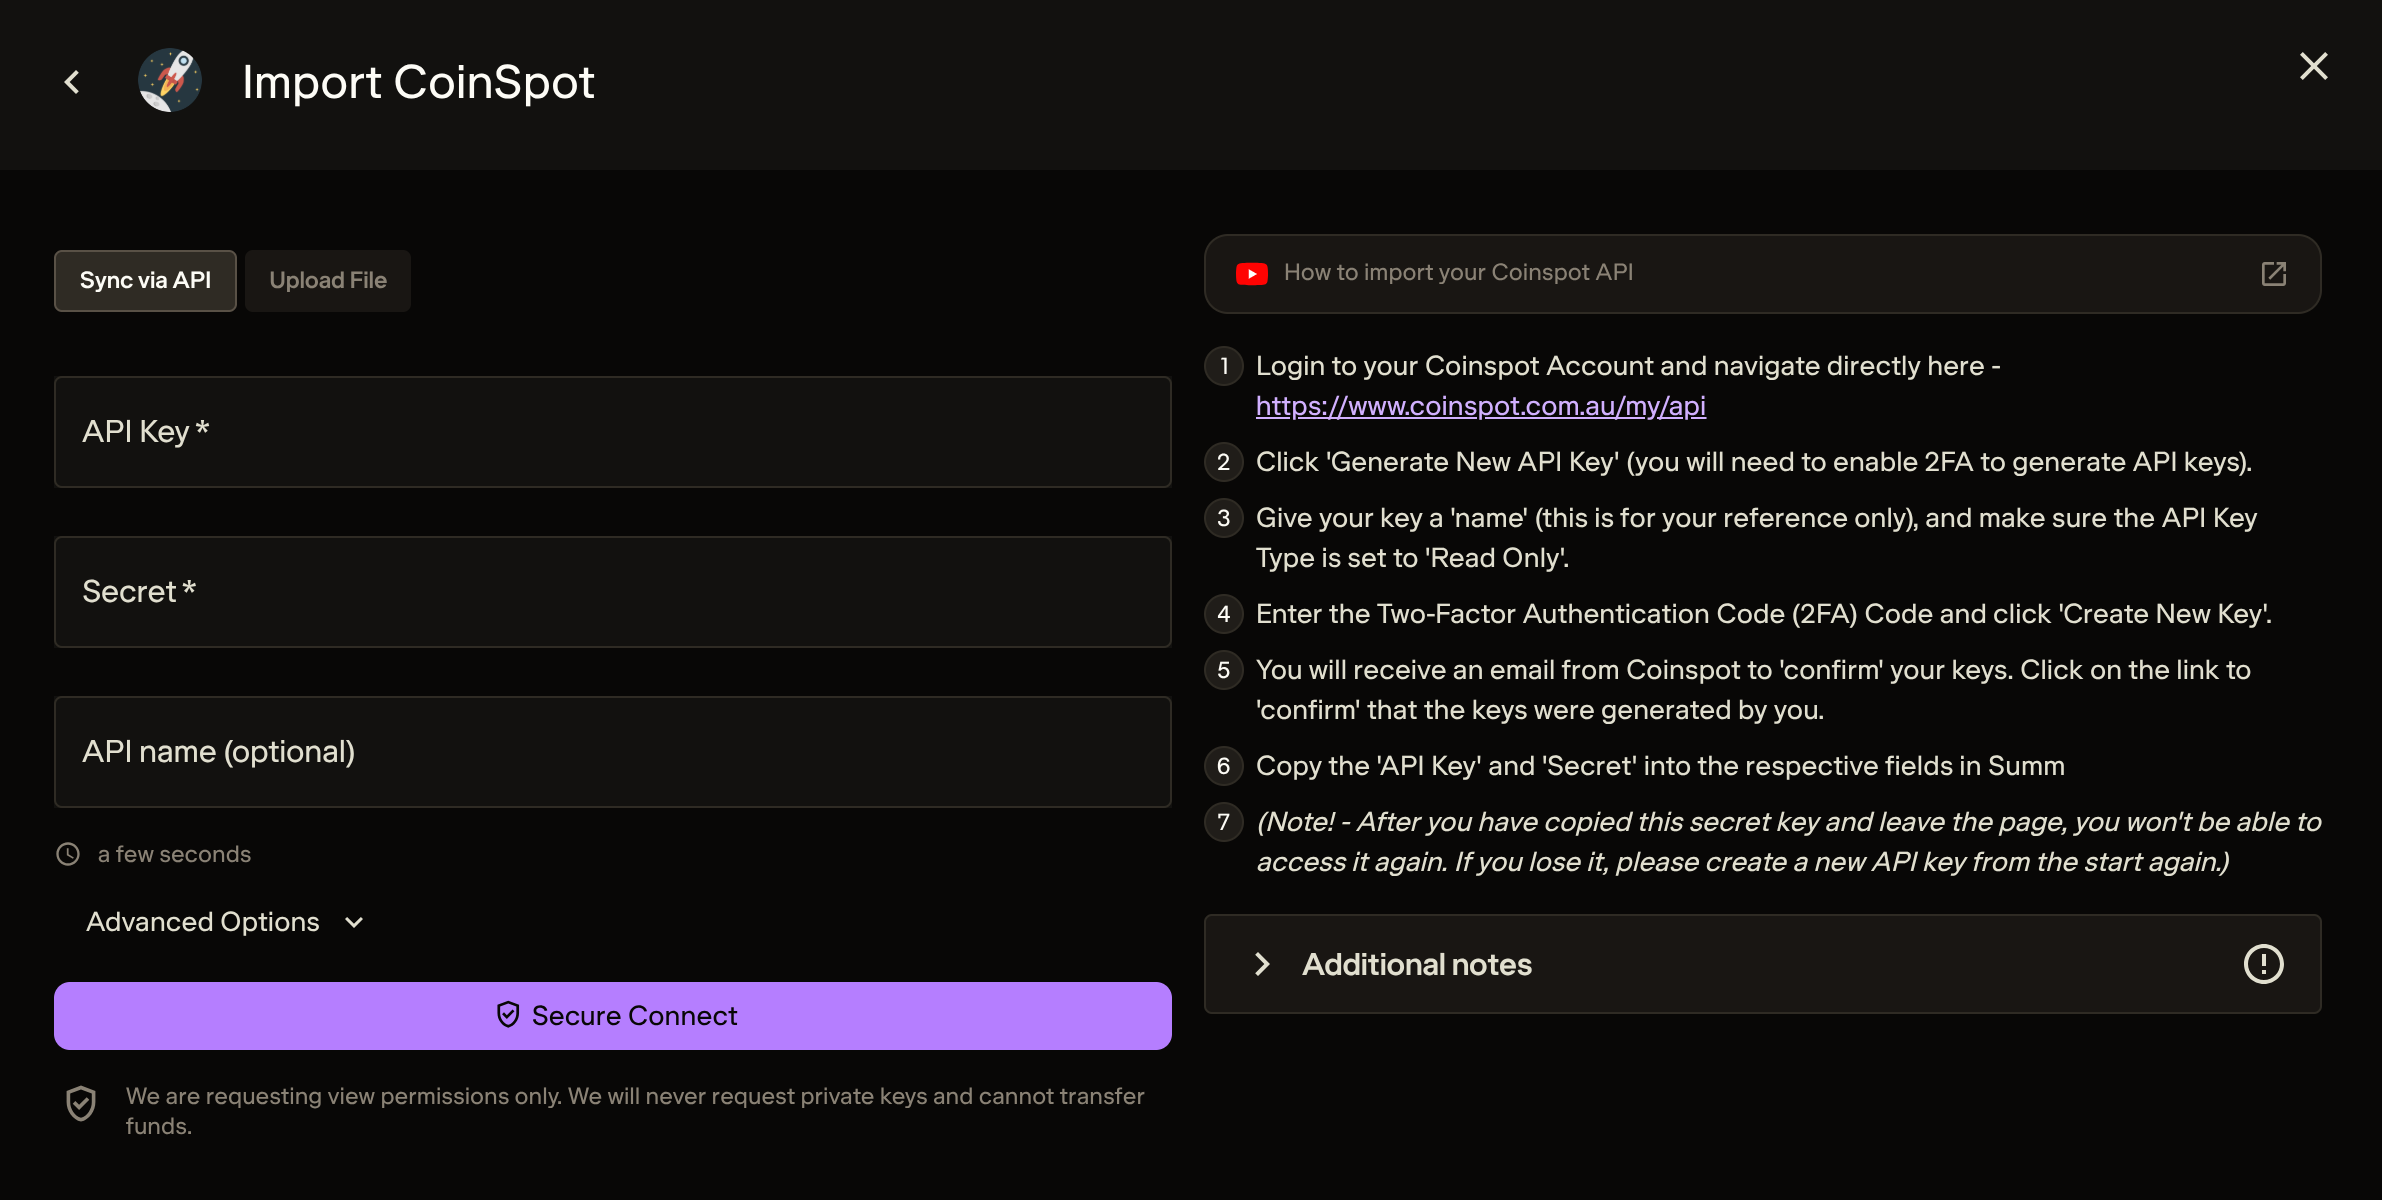Expand the Advanced Options dropdown
This screenshot has width=2382, height=1200.
[x=225, y=922]
